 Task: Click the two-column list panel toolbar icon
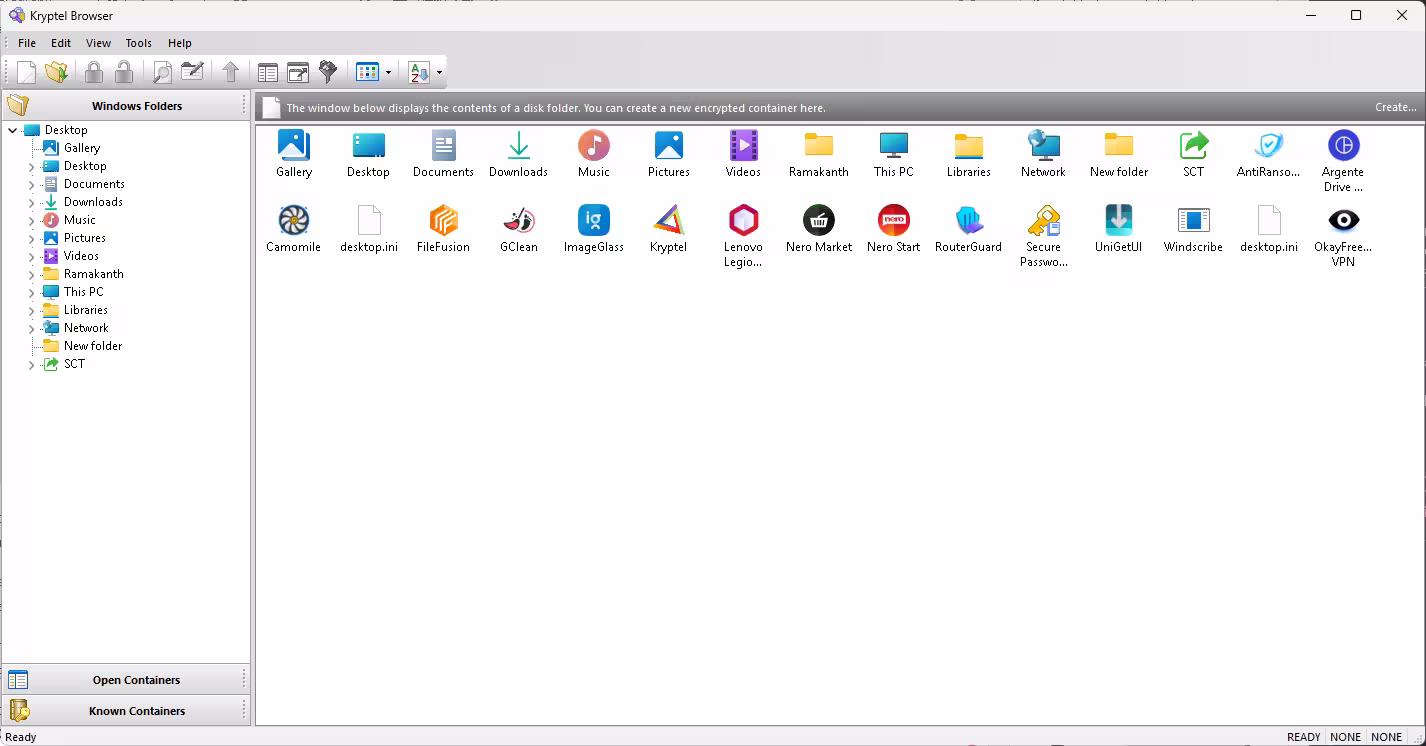[268, 72]
